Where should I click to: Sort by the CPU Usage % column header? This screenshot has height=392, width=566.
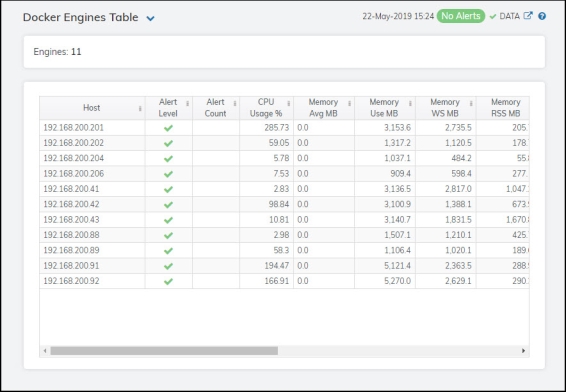(266, 108)
